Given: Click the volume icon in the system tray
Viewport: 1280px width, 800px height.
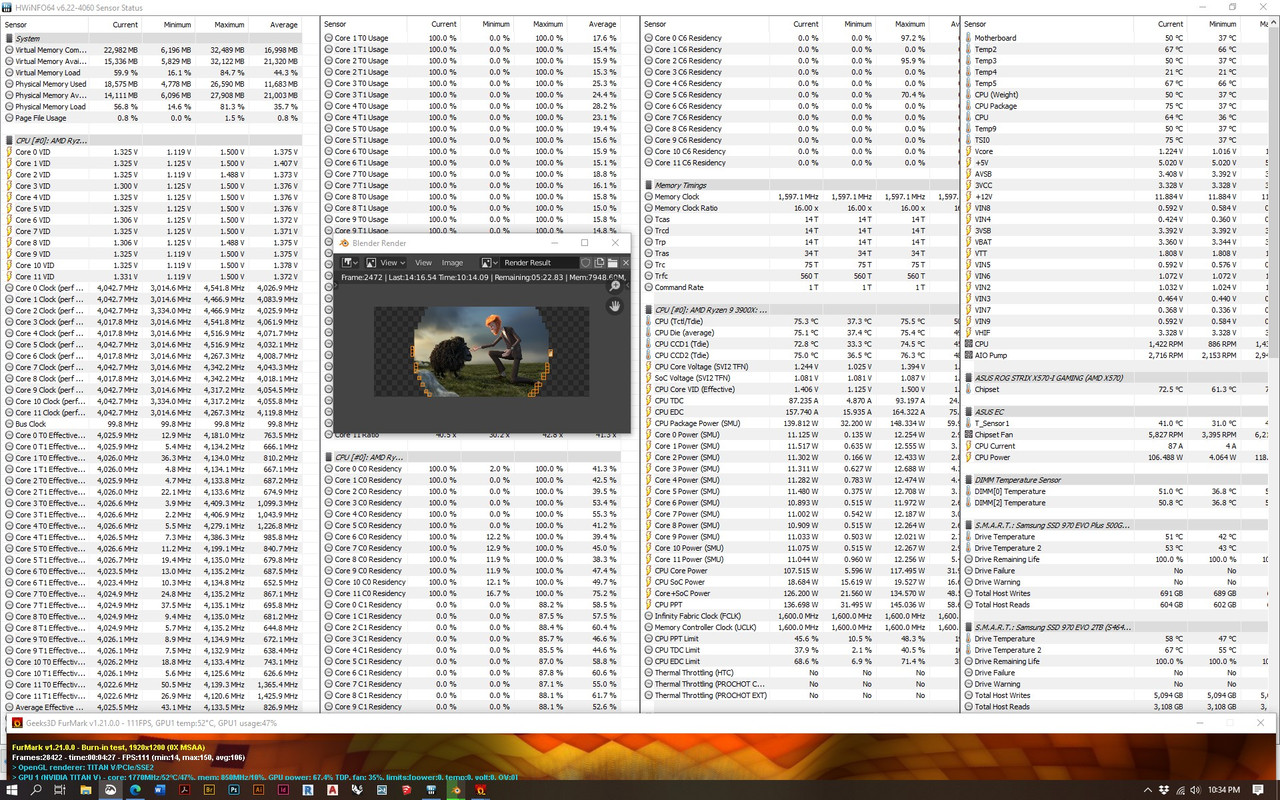Looking at the screenshot, I should [x=1196, y=789].
